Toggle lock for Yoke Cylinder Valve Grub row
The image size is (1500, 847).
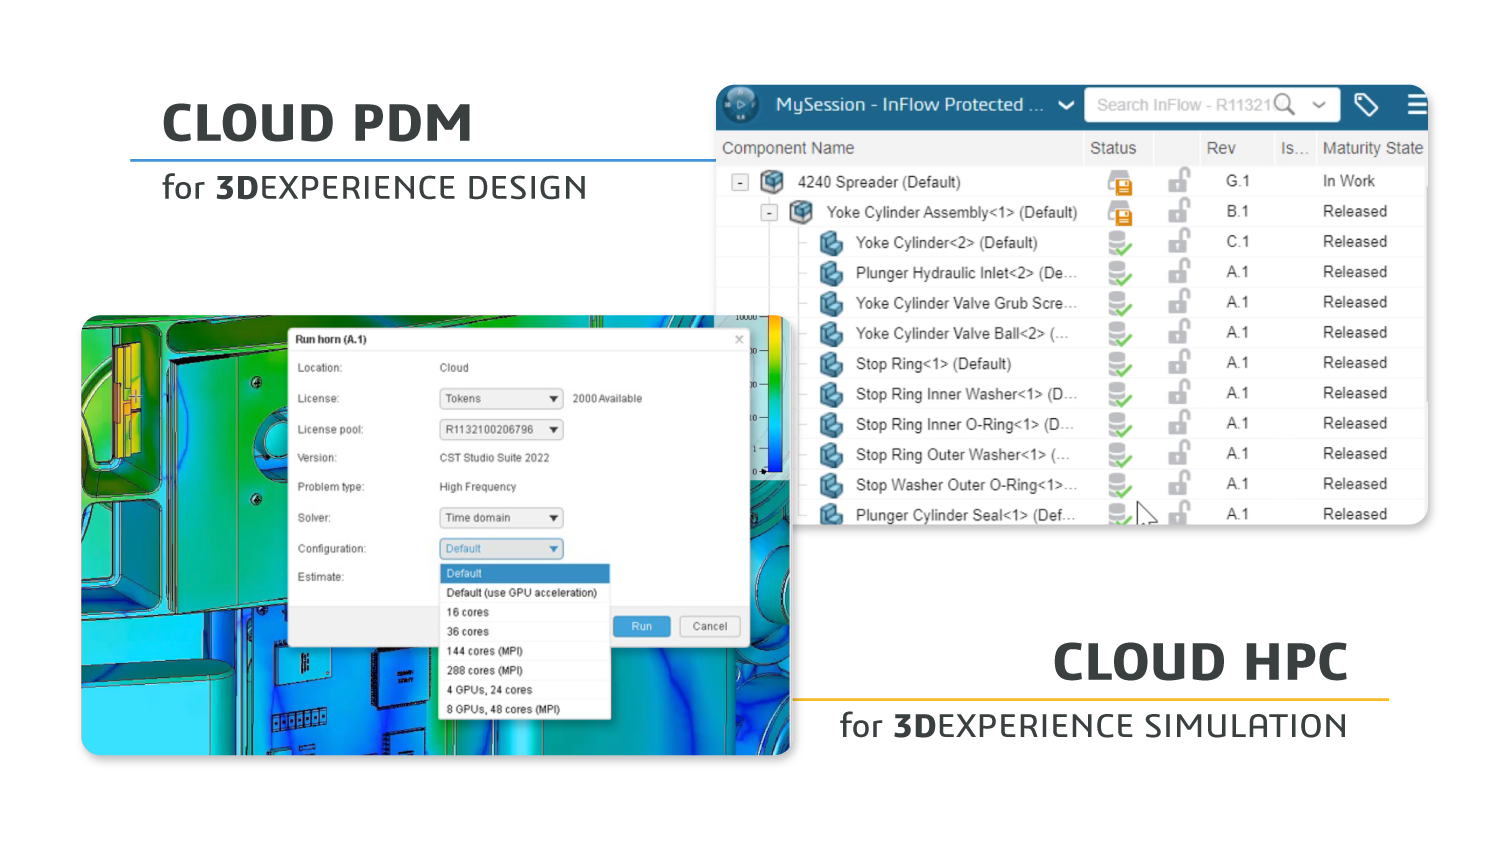coord(1179,301)
